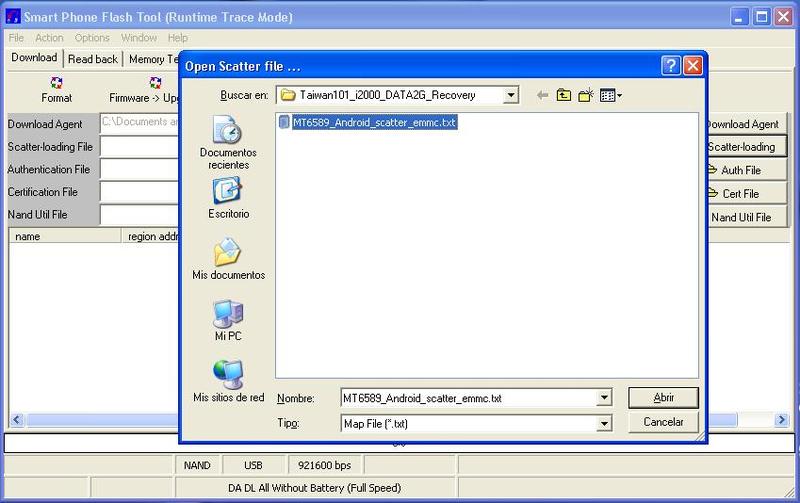Open Mis documentos shortcut
Screen dimensions: 800x503
coord(228,259)
